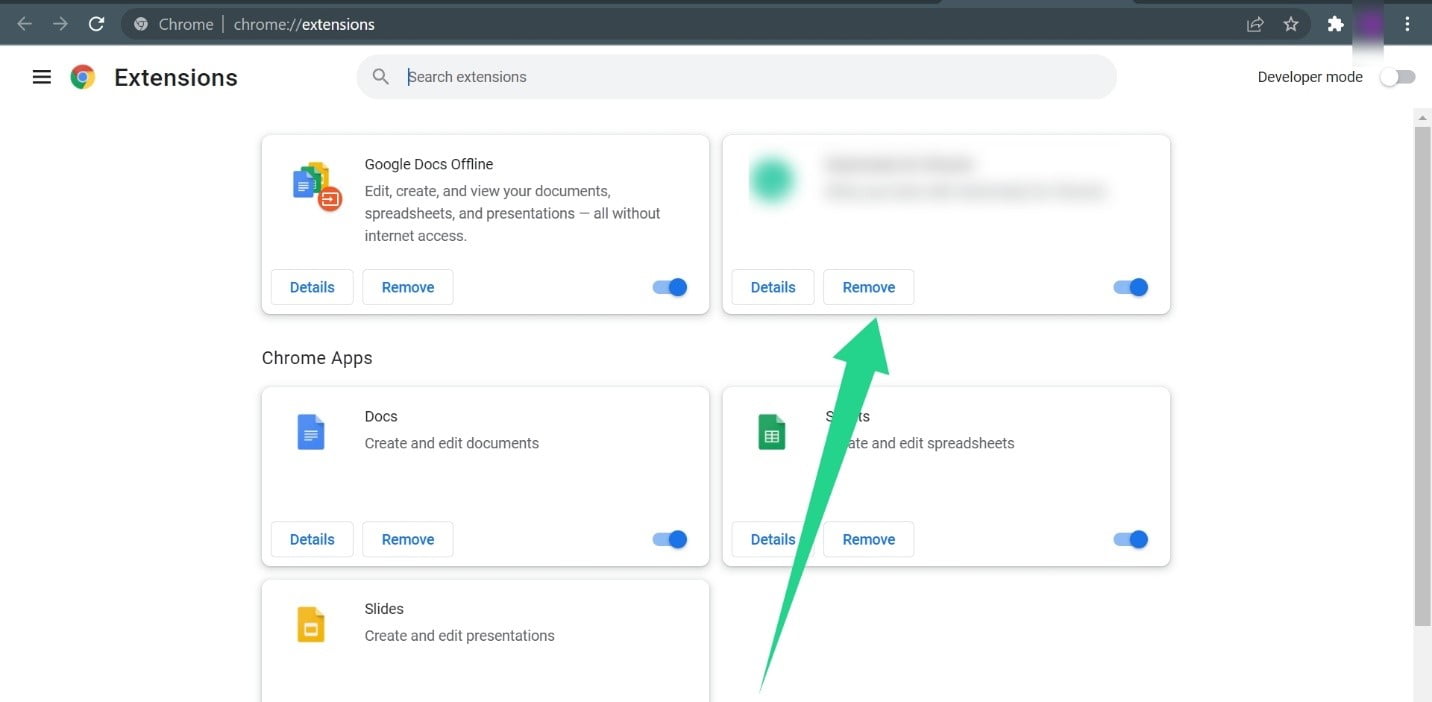Open the Extensions puzzle-piece menu
Image resolution: width=1432 pixels, height=702 pixels.
[1335, 24]
